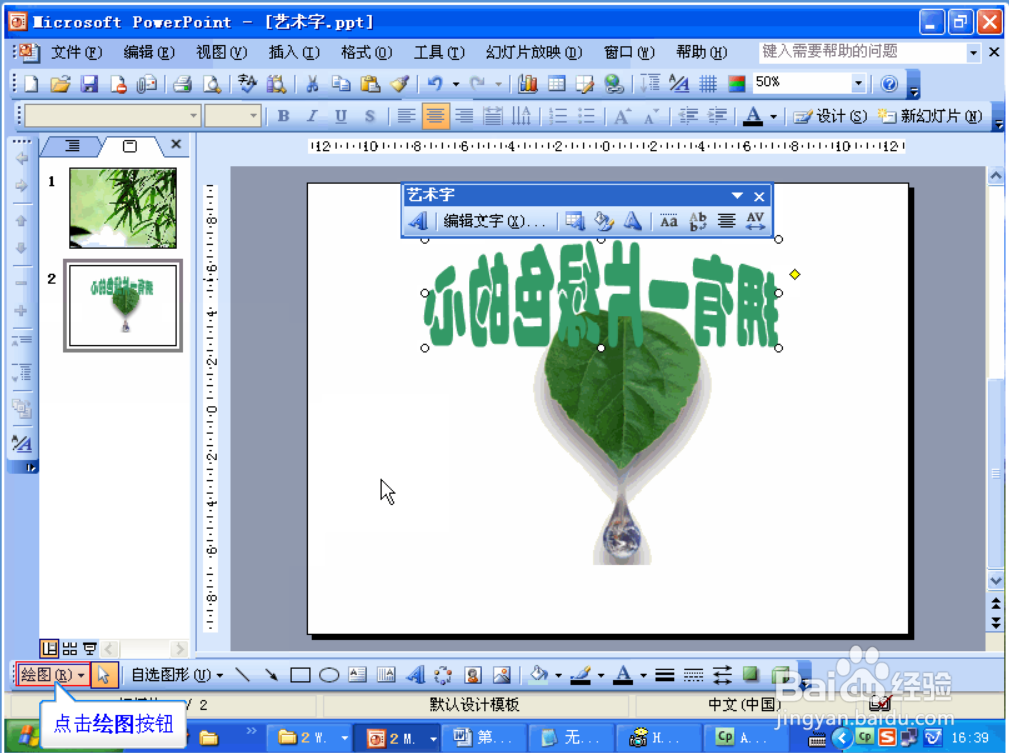The height and width of the screenshot is (753, 1009).
Task: Toggle WordArt Vertical Text
Action: (x=698, y=221)
